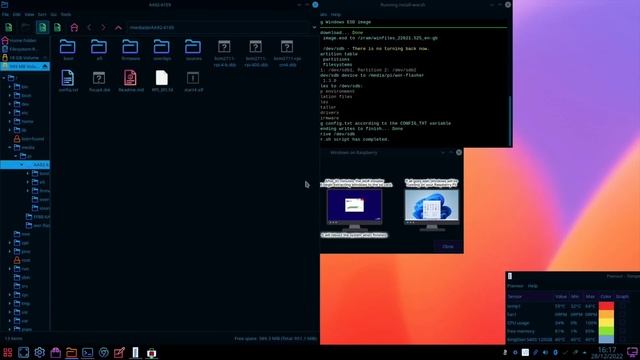Select the config.txt file icon
640x360 pixels.
(68, 78)
